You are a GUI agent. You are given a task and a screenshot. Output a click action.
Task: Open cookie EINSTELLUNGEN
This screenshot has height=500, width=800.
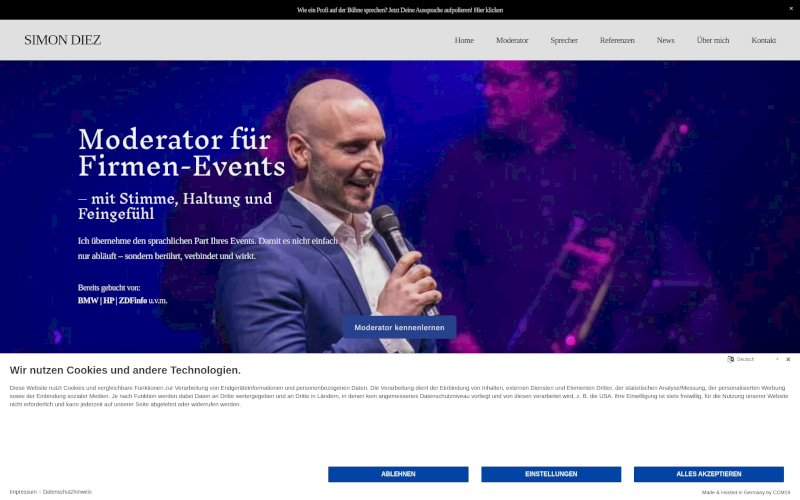coord(551,474)
